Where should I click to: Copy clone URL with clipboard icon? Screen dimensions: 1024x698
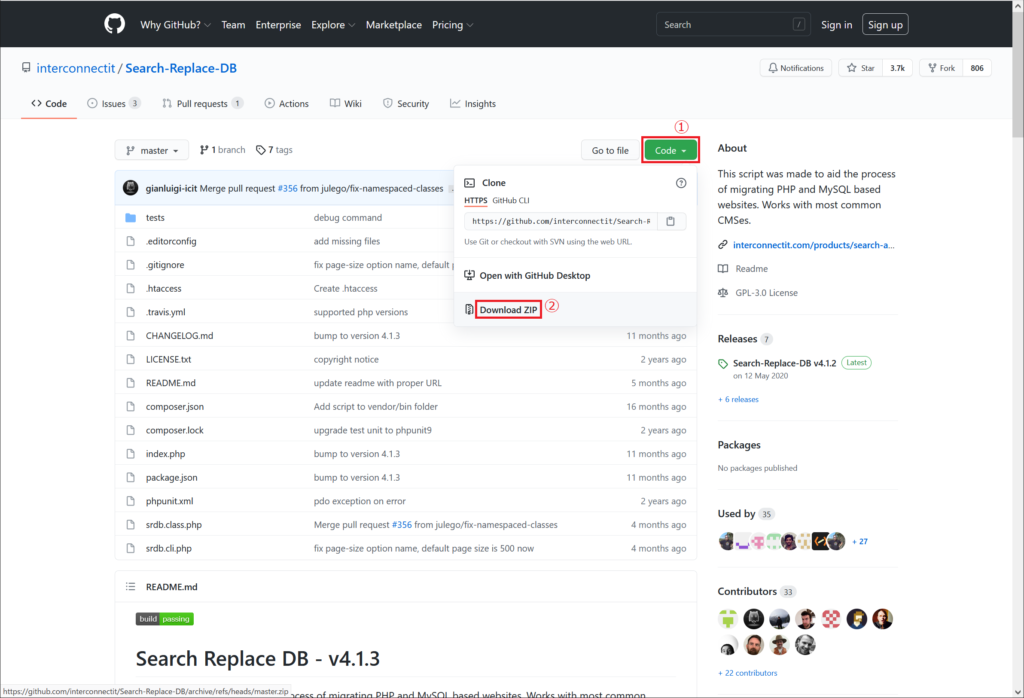click(671, 221)
